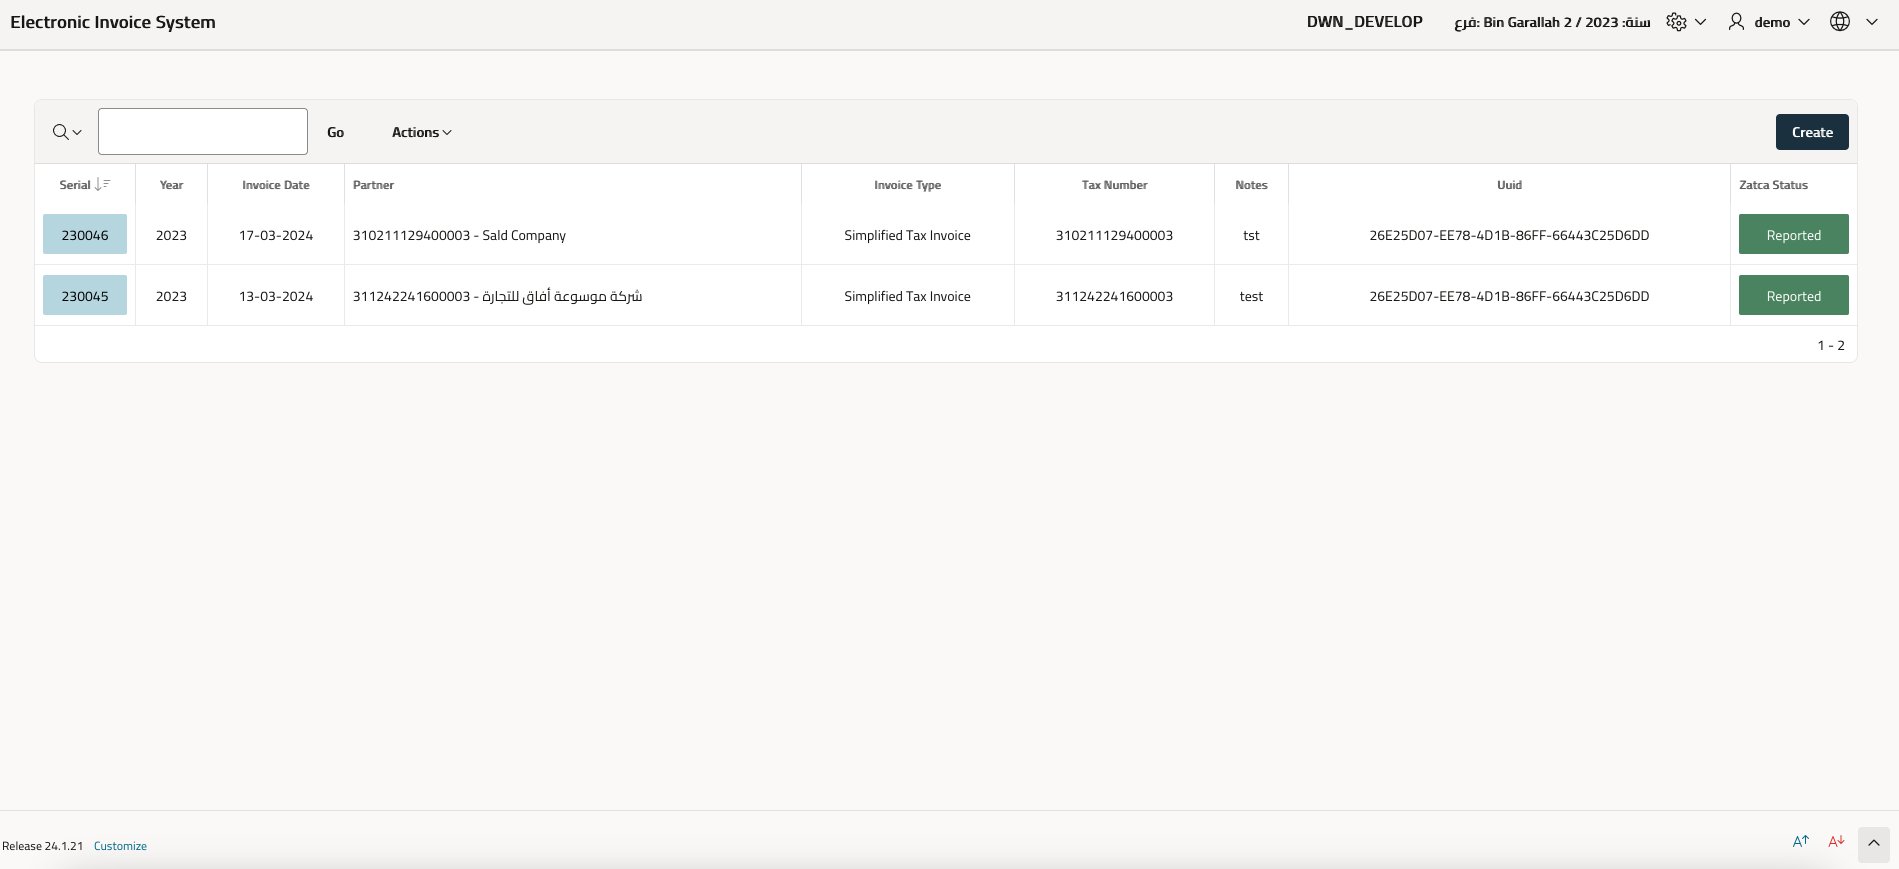Viewport: 1899px width, 869px height.
Task: Click the Partner column header
Action: click(x=373, y=185)
